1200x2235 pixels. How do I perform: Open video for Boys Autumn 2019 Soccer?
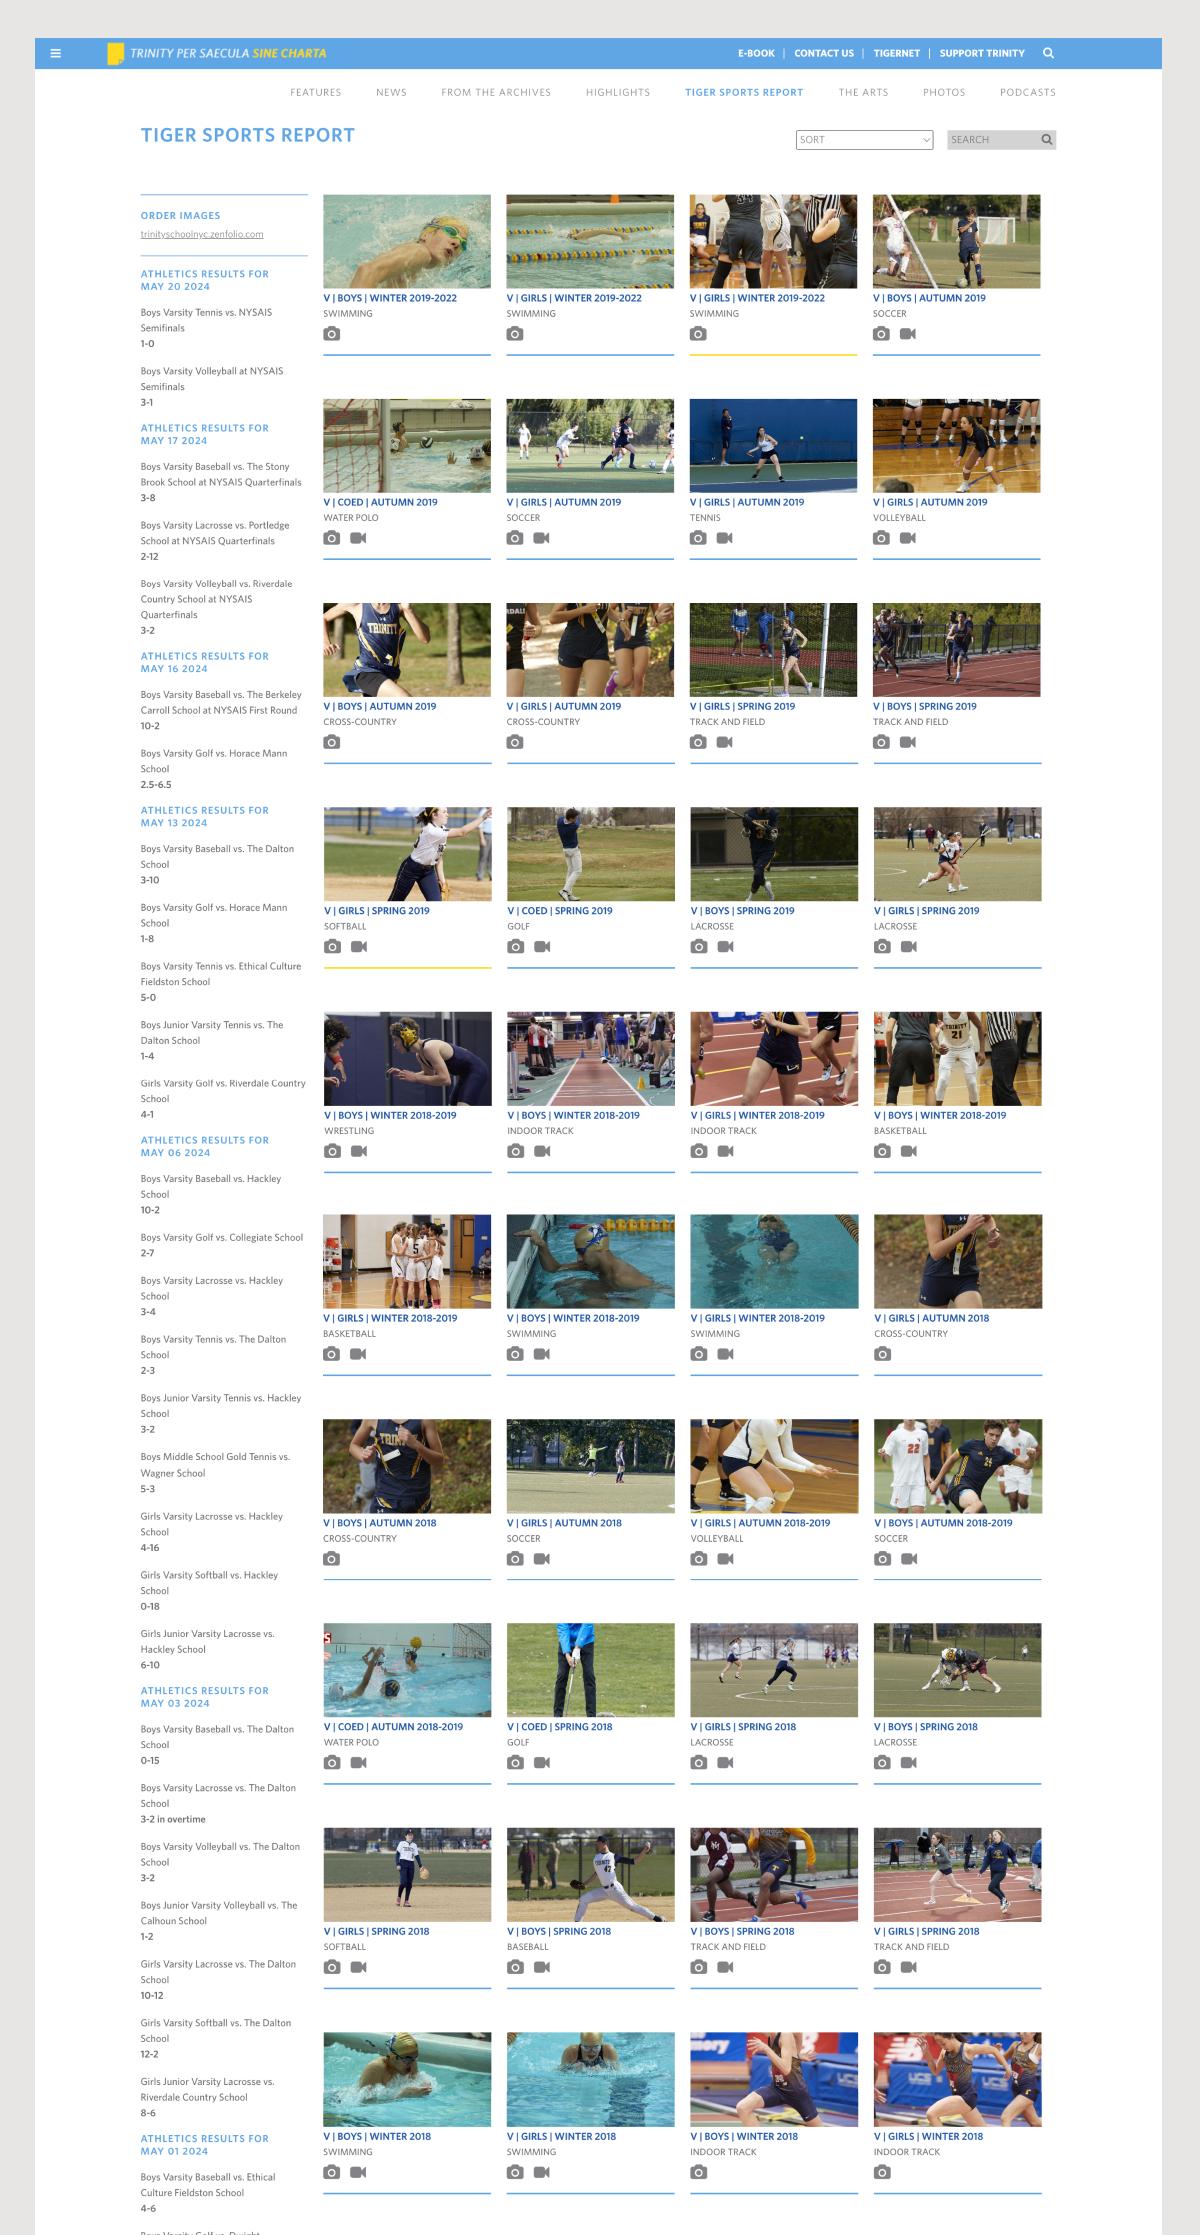tap(908, 334)
